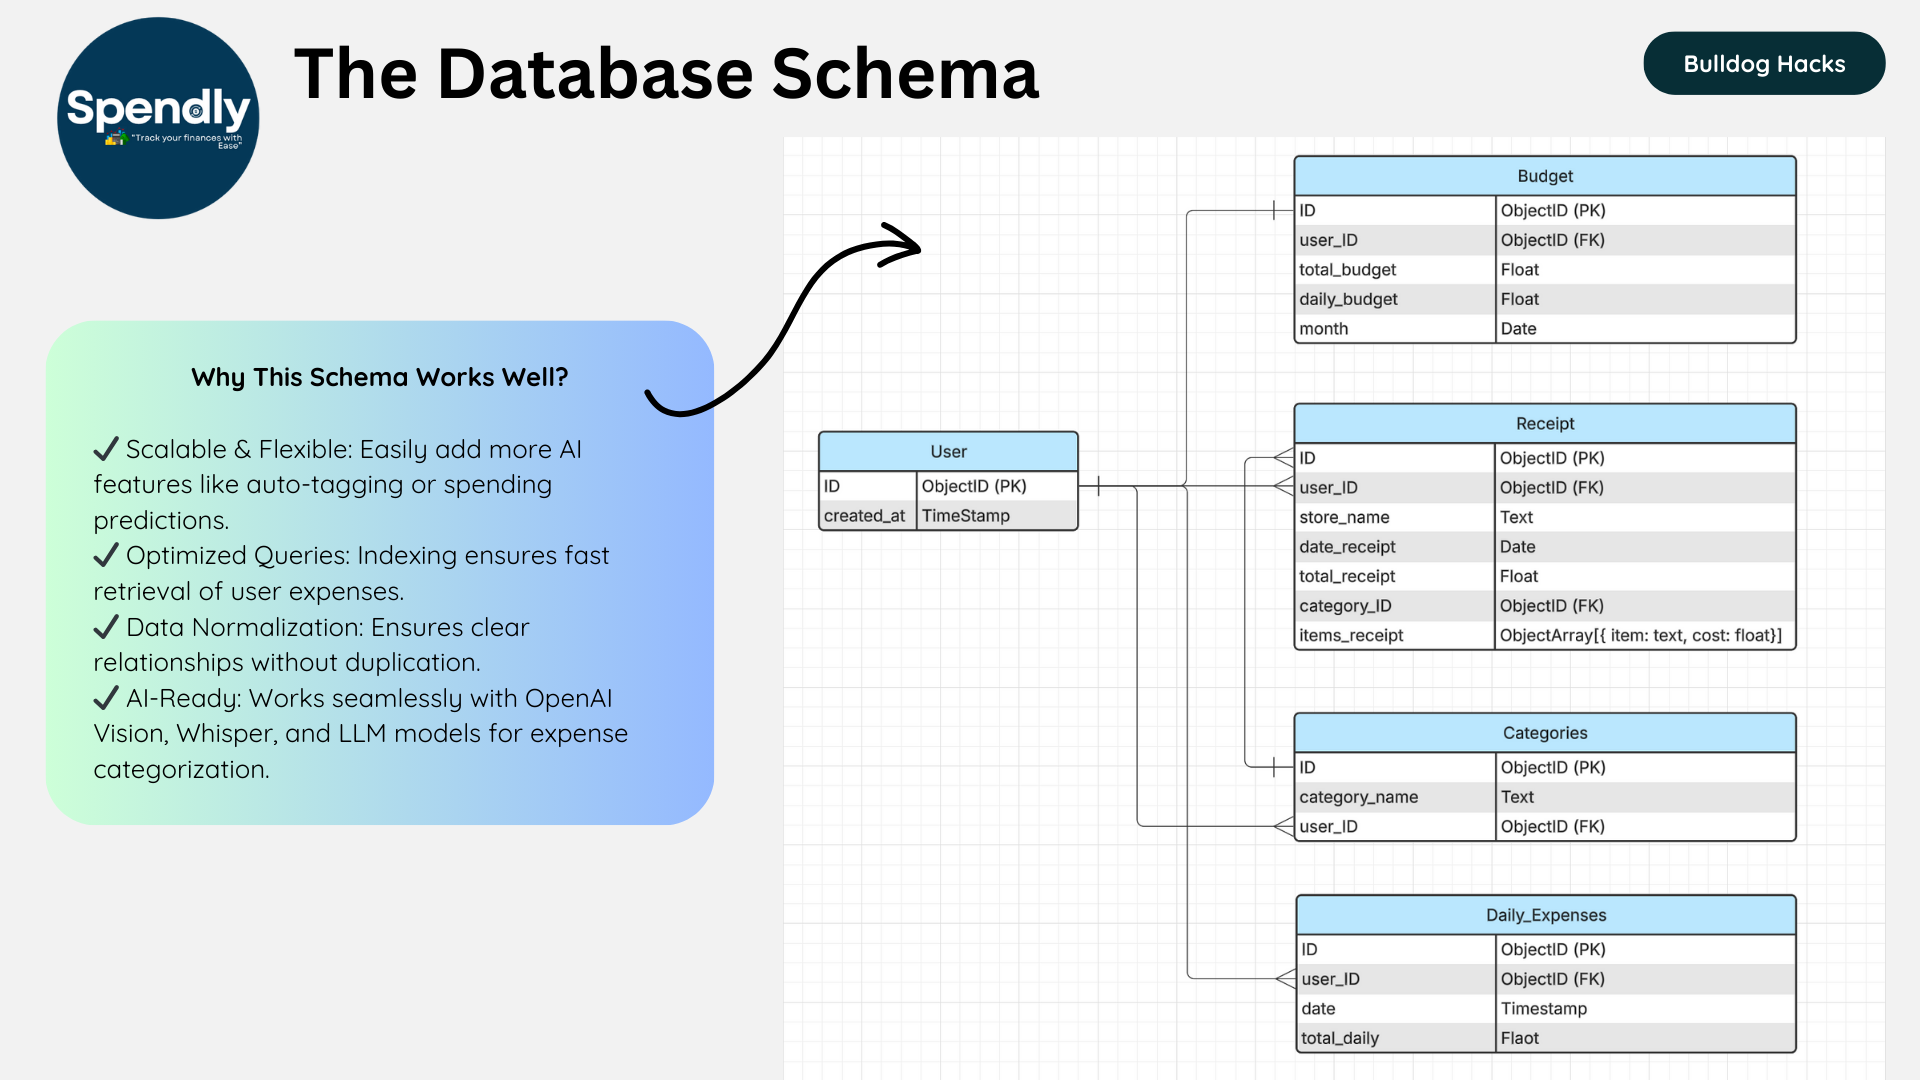1920x1080 pixels.
Task: Click checkmark beside Data Normalization
Action: (x=105, y=627)
